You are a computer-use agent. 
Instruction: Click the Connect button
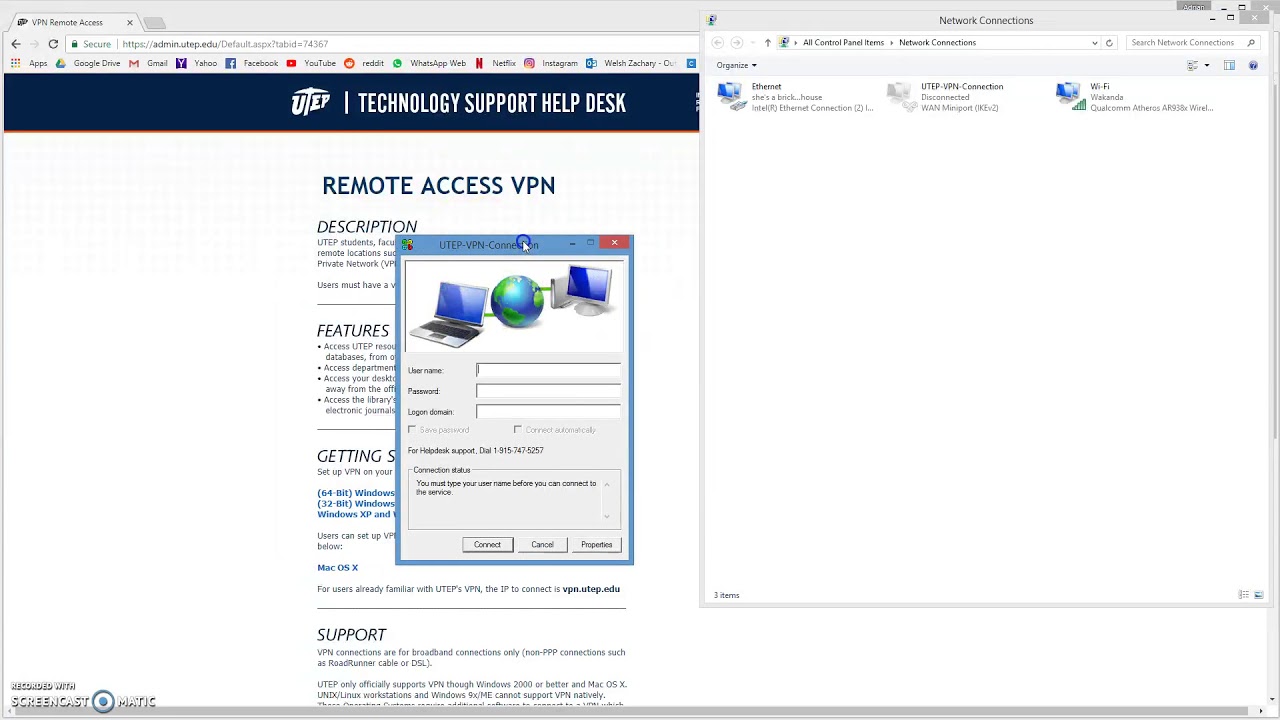coord(487,544)
